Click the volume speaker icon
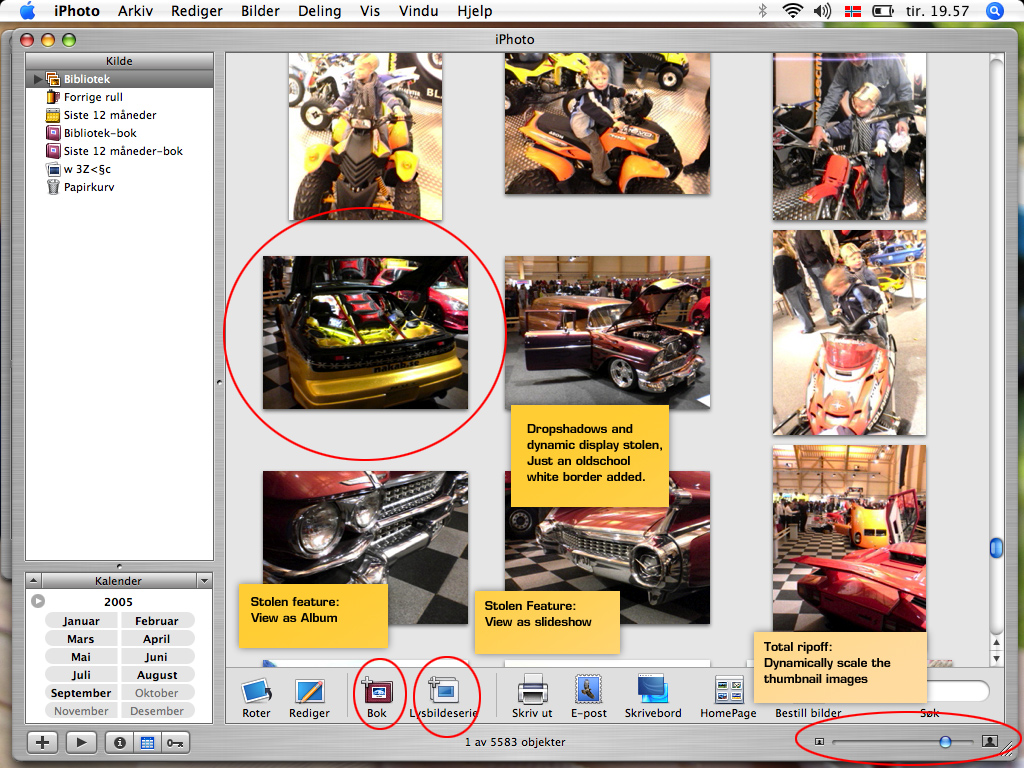1024x768 pixels. coord(822,11)
